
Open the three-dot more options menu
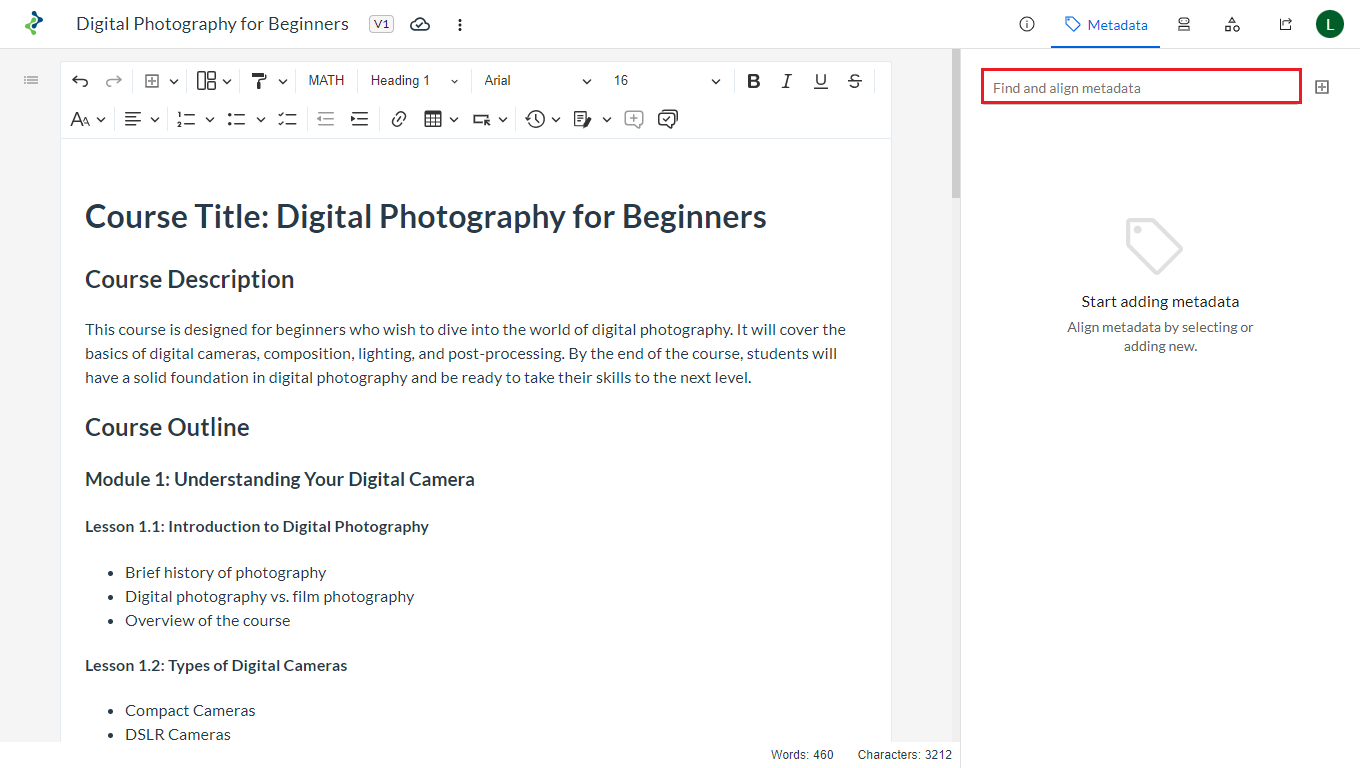point(460,24)
